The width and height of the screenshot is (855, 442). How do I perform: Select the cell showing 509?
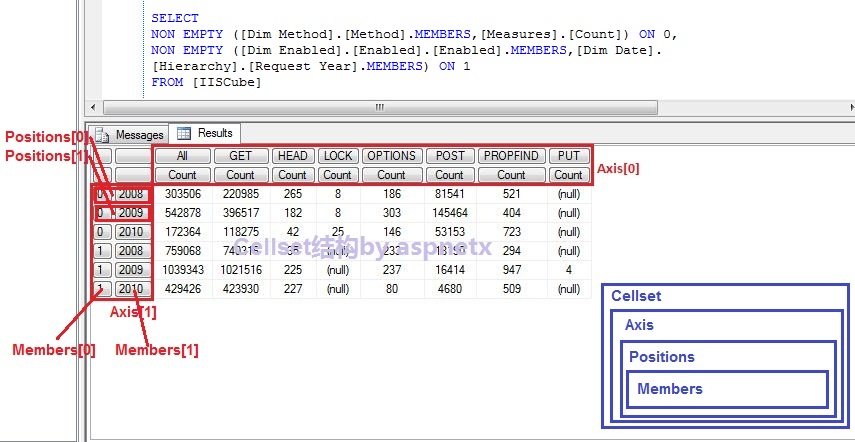tap(511, 289)
